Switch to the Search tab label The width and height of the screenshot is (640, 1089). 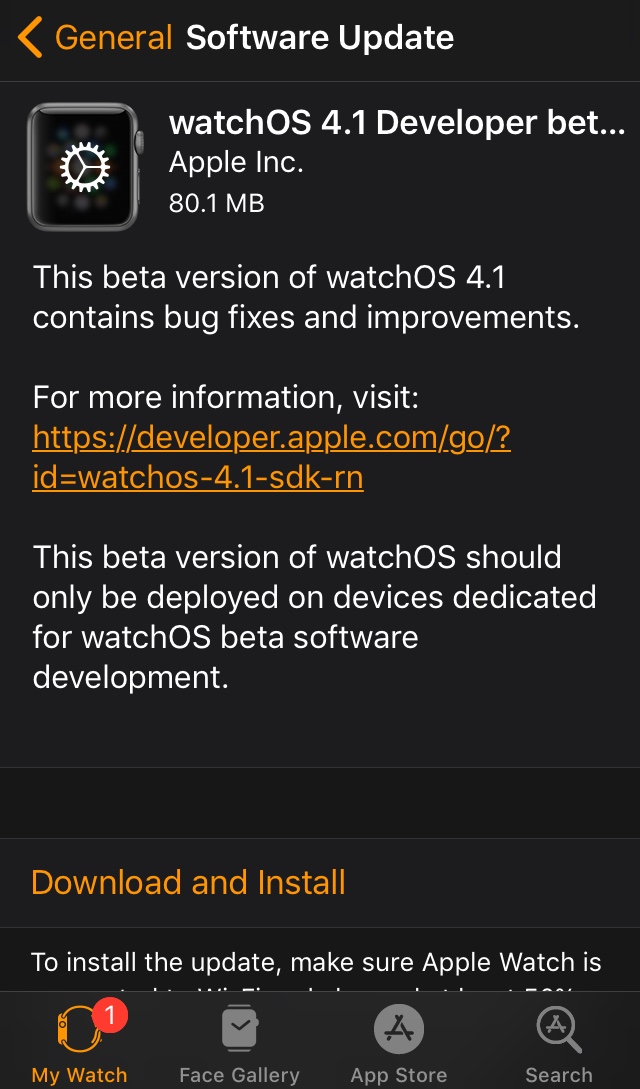point(559,1075)
